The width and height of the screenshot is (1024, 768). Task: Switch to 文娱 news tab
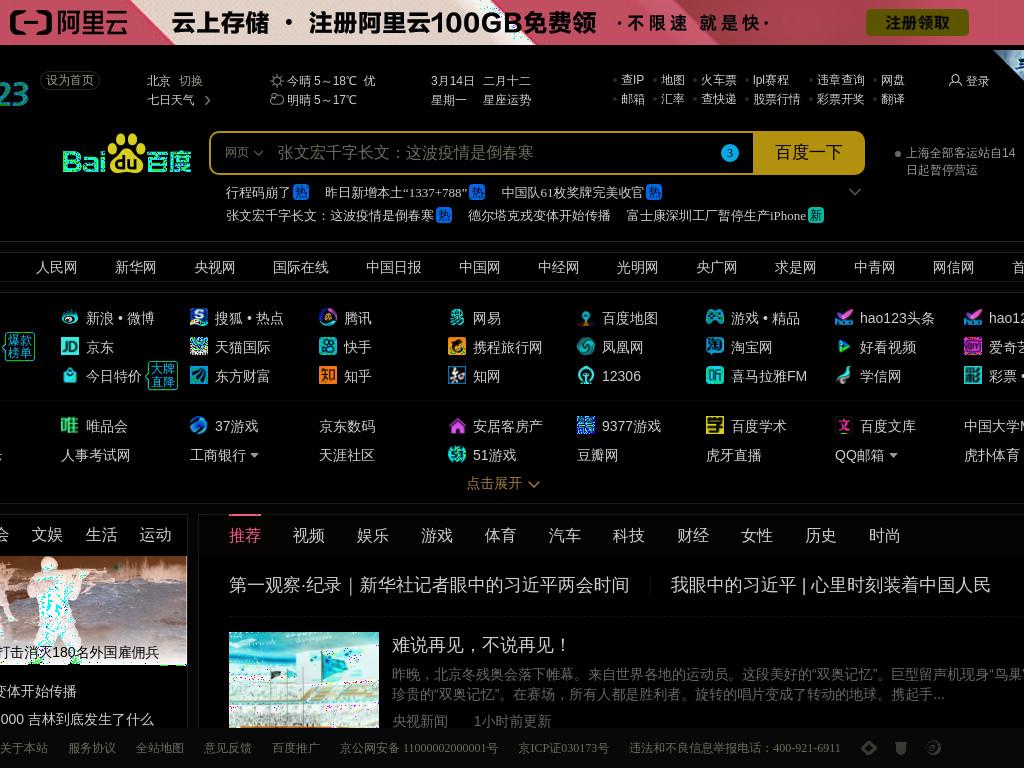tap(47, 535)
